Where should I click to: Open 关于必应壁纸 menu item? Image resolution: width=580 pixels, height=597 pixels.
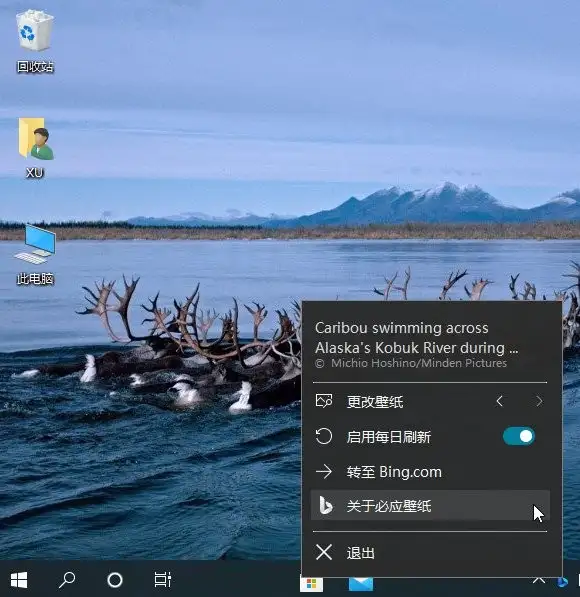(x=430, y=506)
